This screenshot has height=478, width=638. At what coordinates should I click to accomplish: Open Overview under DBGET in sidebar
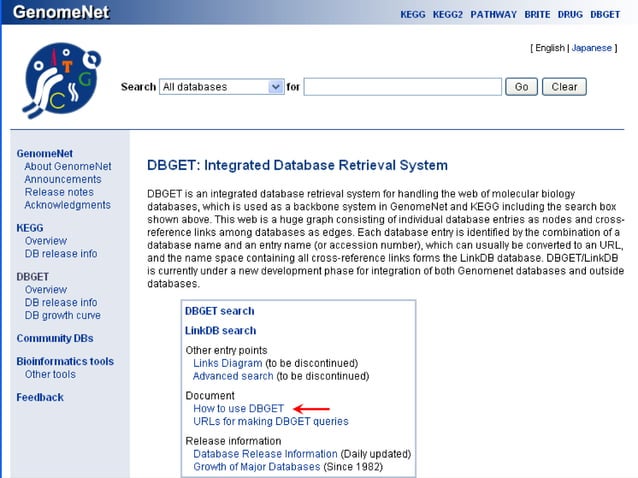pyautogui.click(x=46, y=290)
